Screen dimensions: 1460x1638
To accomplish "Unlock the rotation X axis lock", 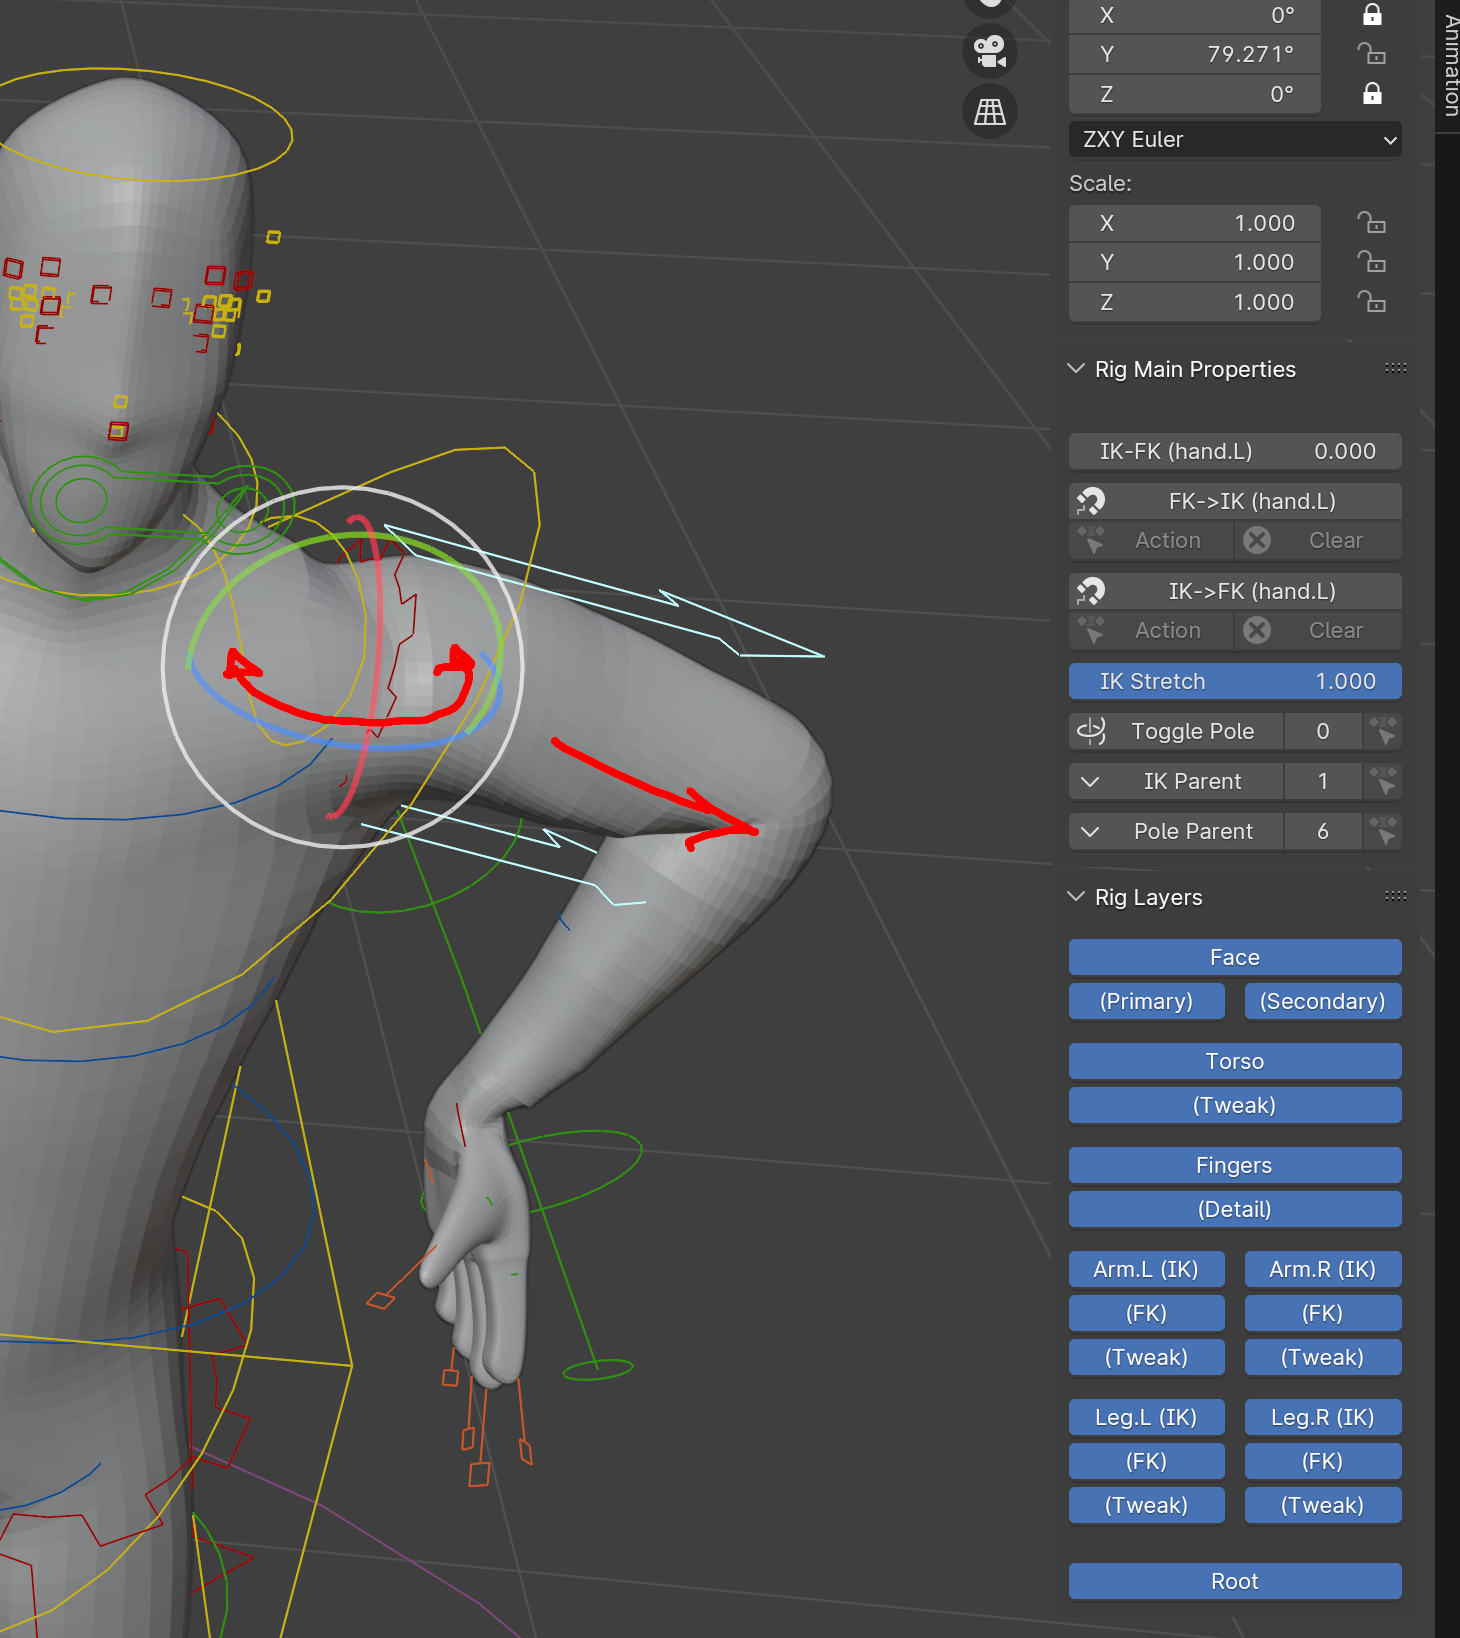I will click(x=1372, y=15).
